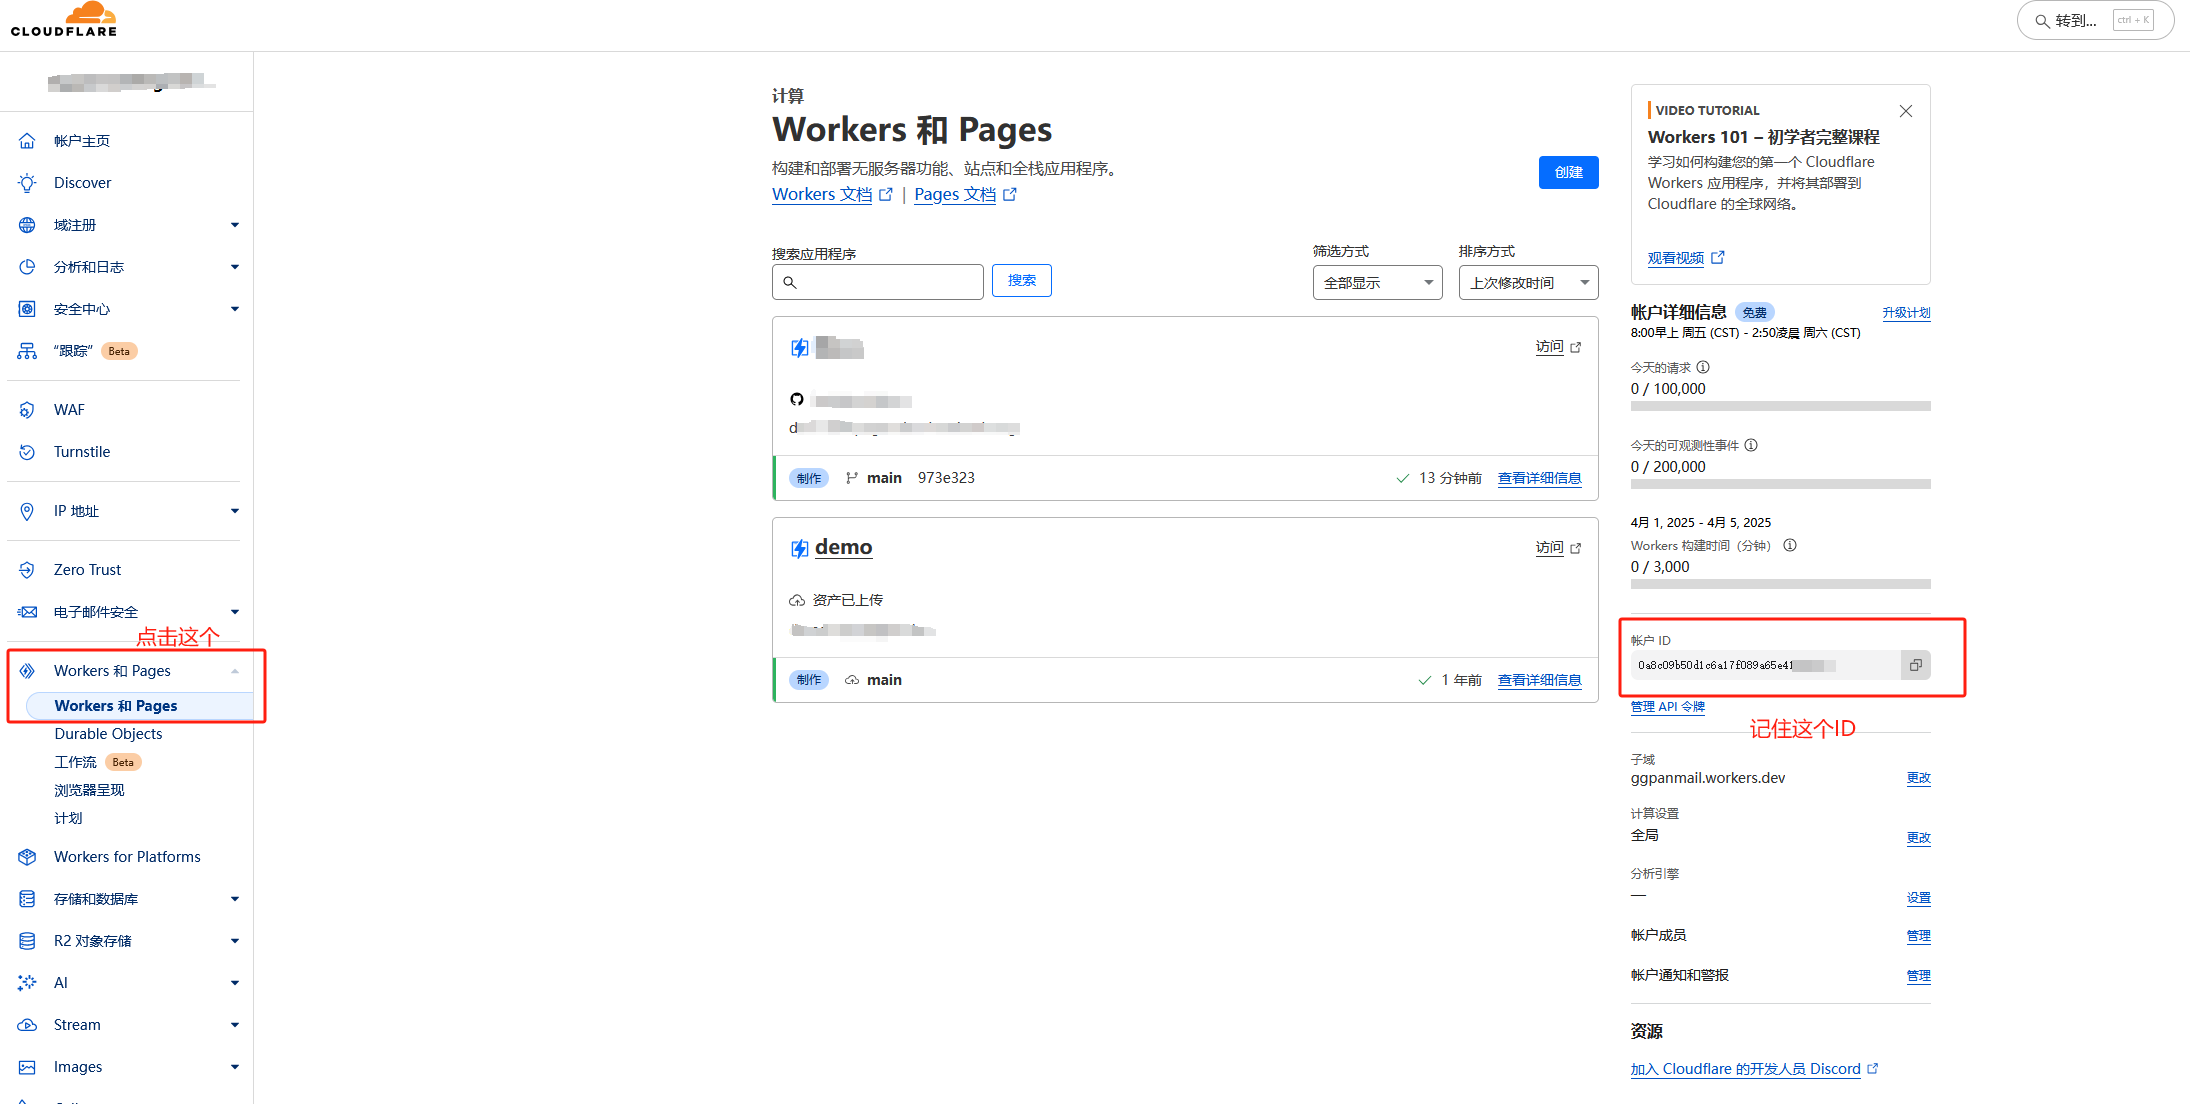The height and width of the screenshot is (1104, 2190).
Task: Expand the 域注册 sidebar section
Action: click(234, 225)
